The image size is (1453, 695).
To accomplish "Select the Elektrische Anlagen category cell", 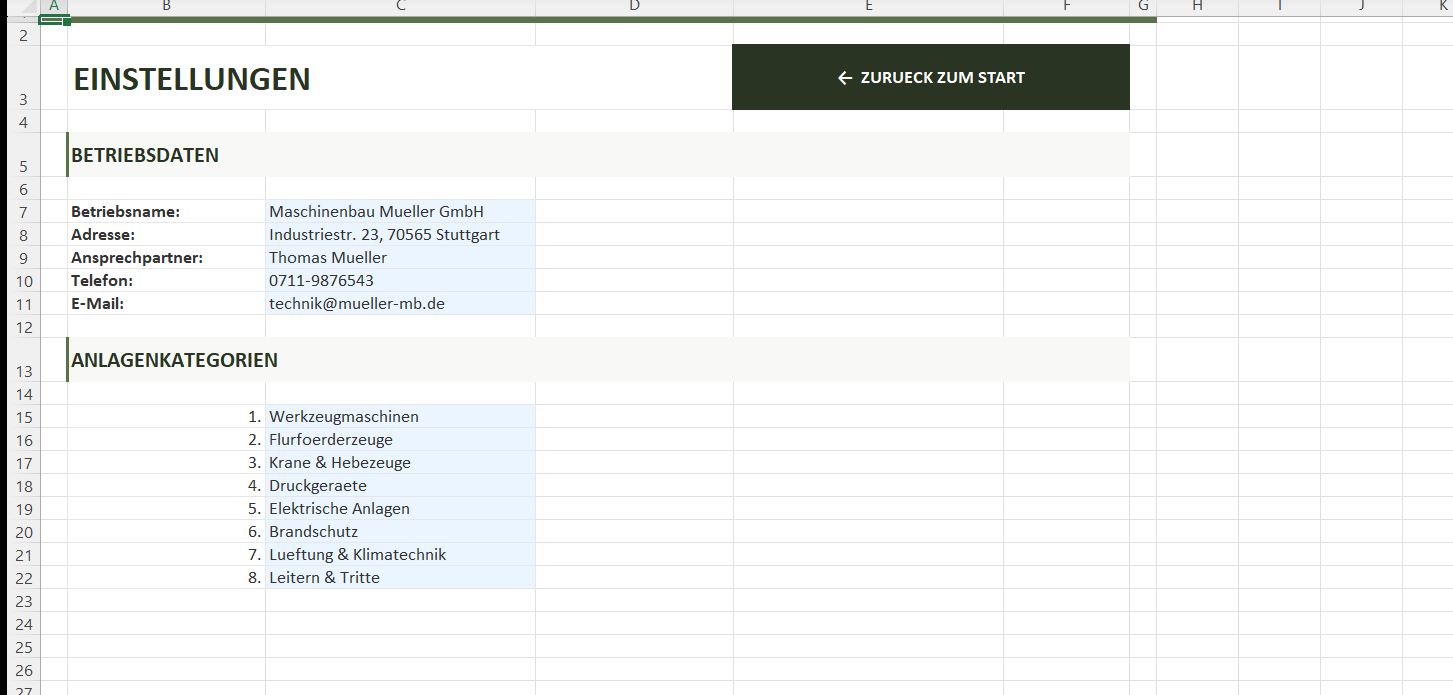I will point(400,508).
